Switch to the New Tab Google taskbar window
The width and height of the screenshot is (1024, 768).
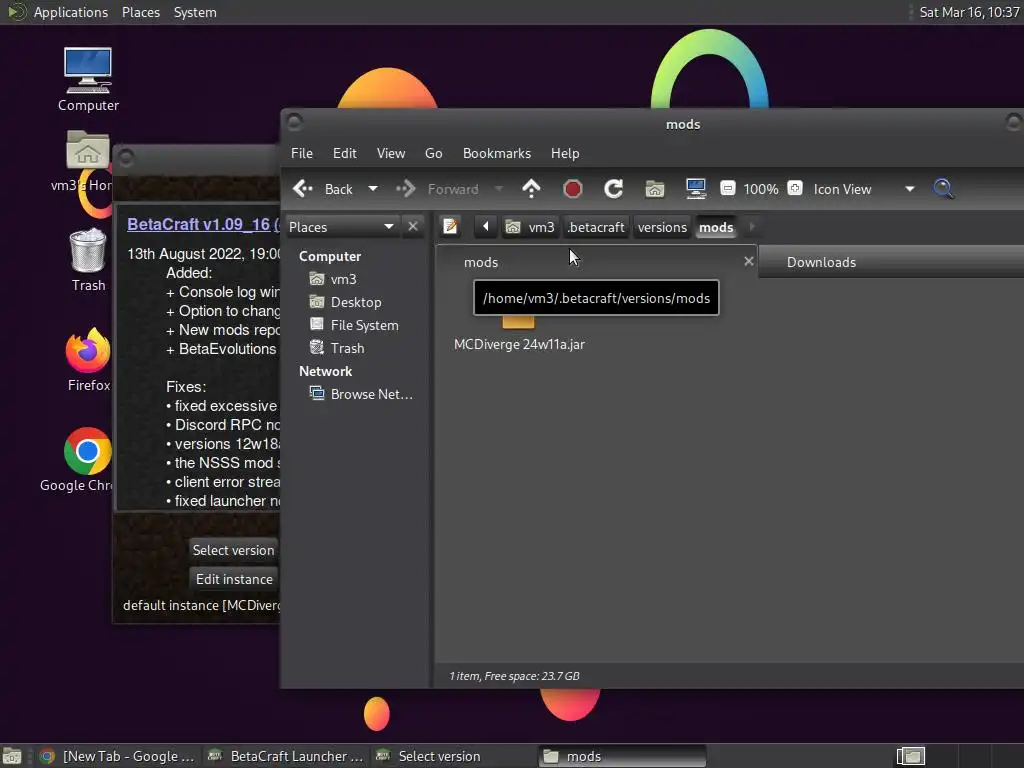pos(117,756)
